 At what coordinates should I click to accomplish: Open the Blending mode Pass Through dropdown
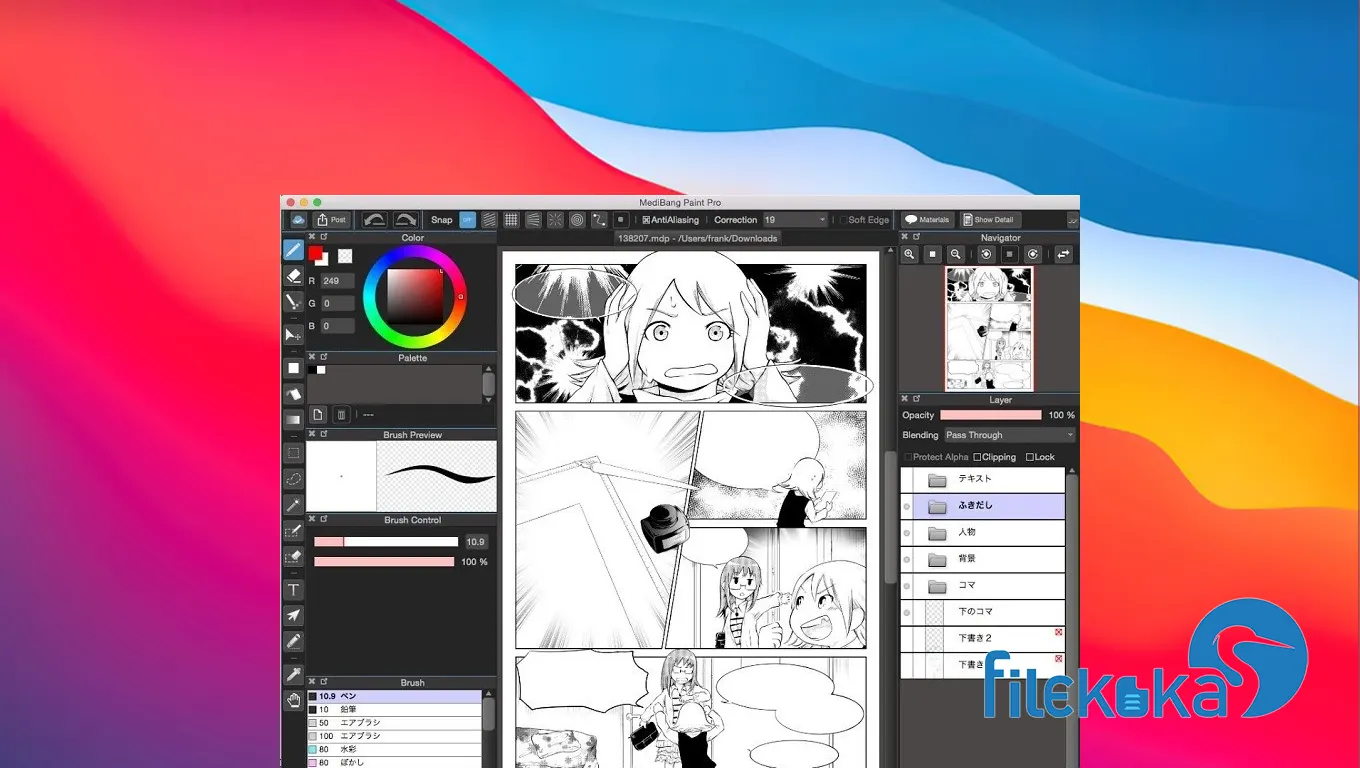[1009, 435]
